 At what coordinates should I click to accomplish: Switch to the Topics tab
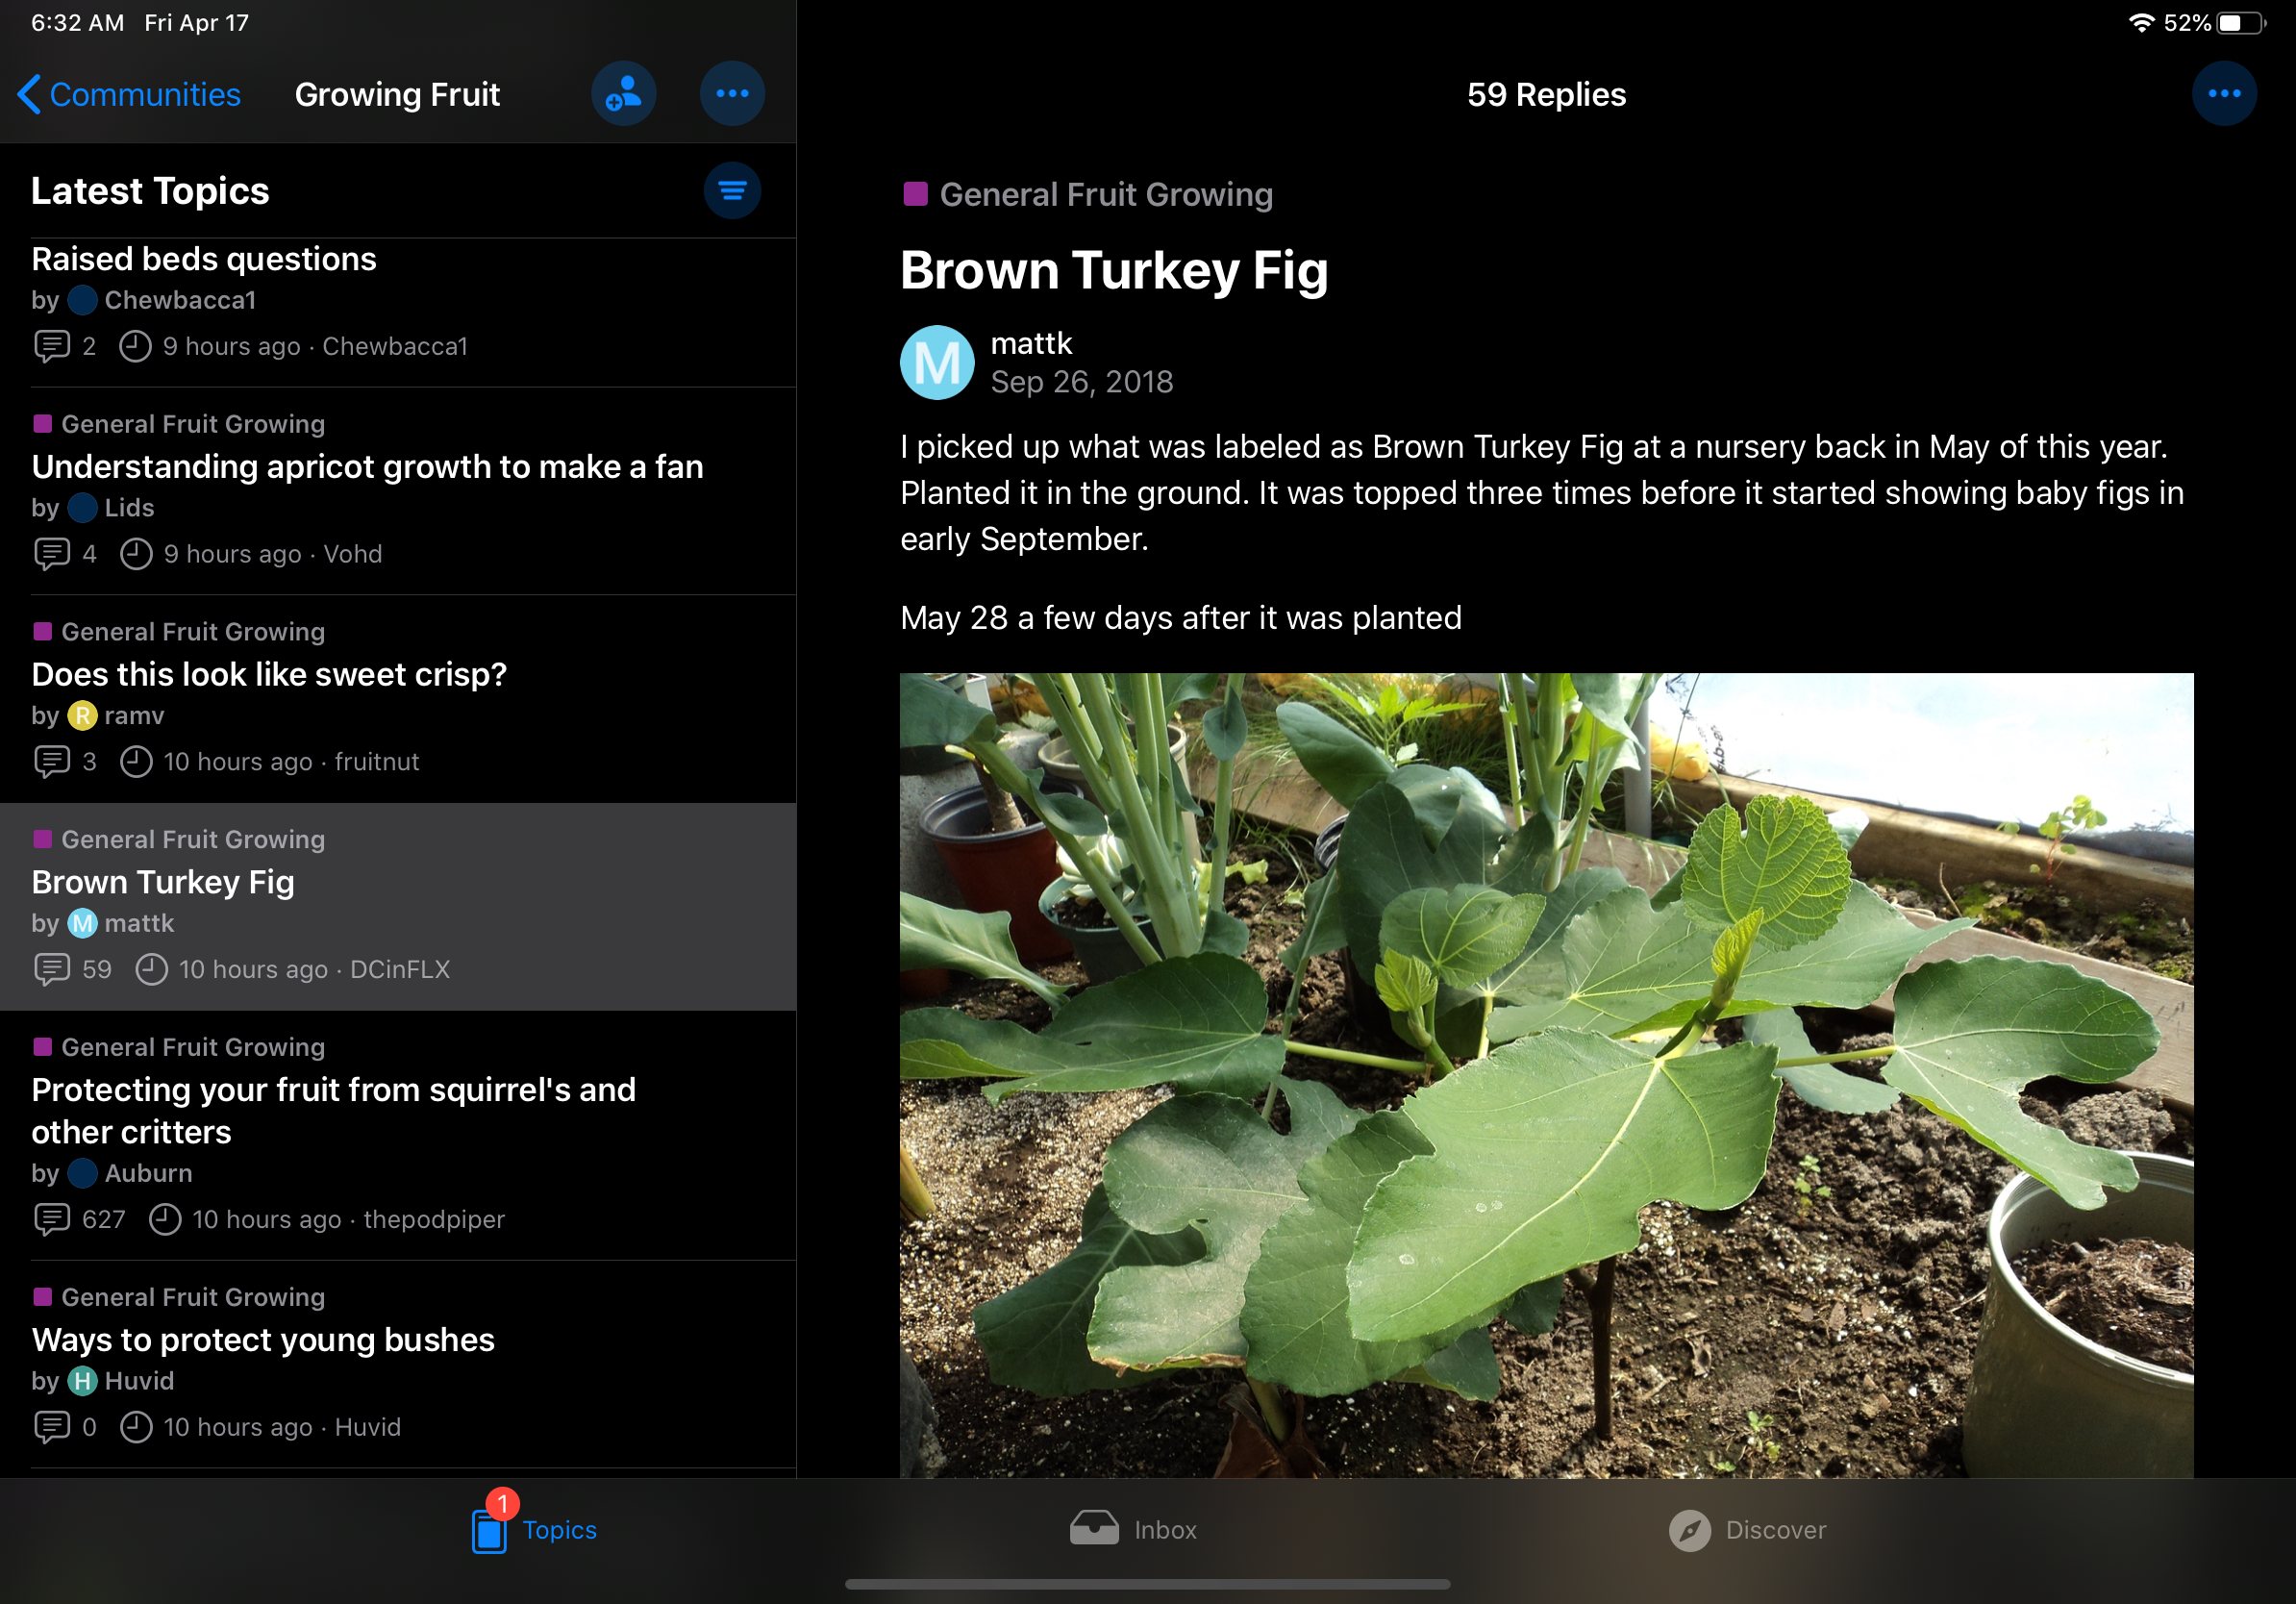[534, 1530]
